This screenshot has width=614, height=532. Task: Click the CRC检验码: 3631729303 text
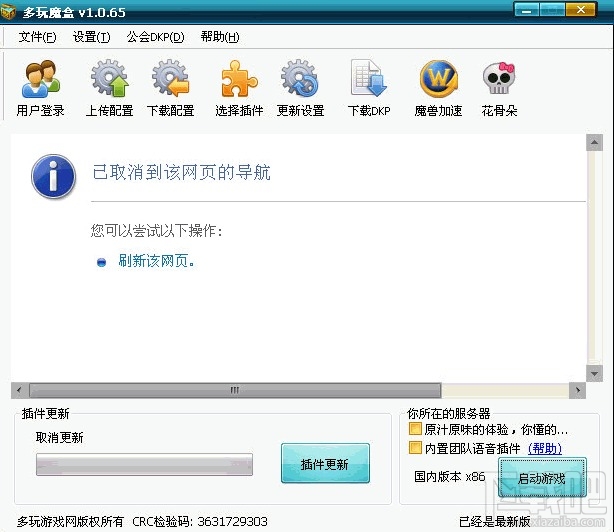(x=200, y=521)
